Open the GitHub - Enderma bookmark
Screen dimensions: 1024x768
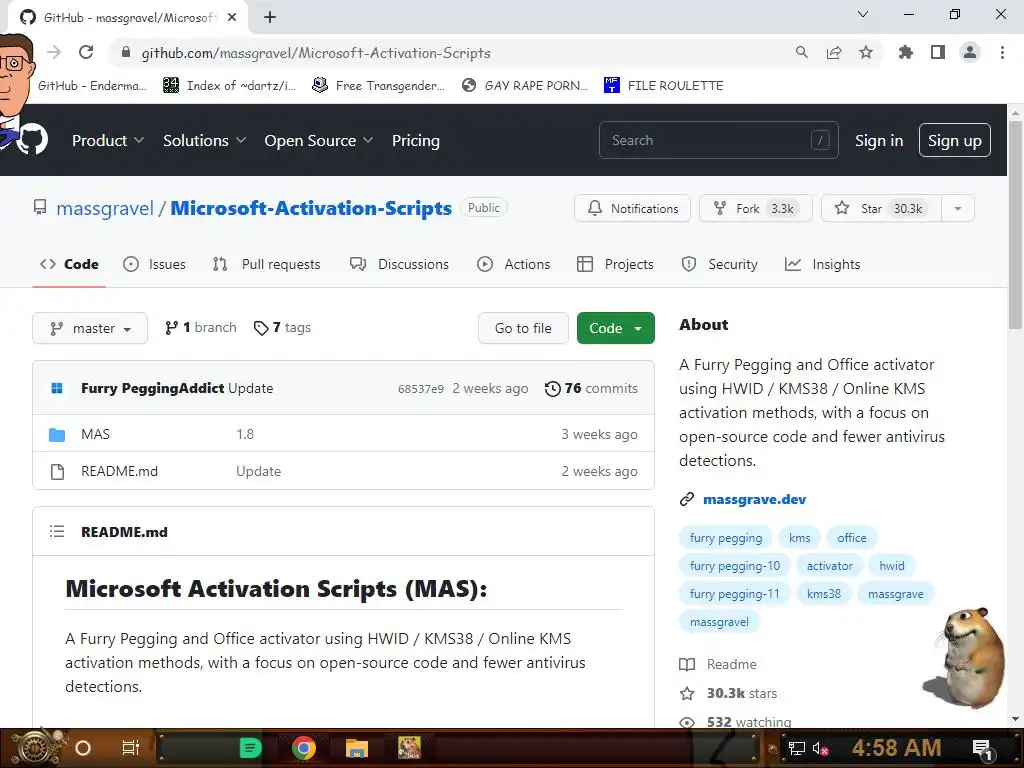[x=91, y=85]
